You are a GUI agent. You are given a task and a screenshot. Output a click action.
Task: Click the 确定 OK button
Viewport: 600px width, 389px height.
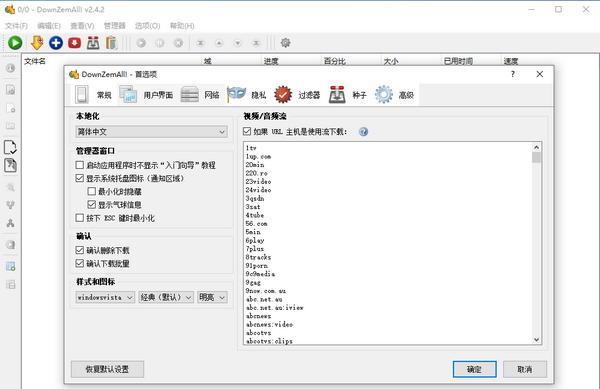[474, 369]
